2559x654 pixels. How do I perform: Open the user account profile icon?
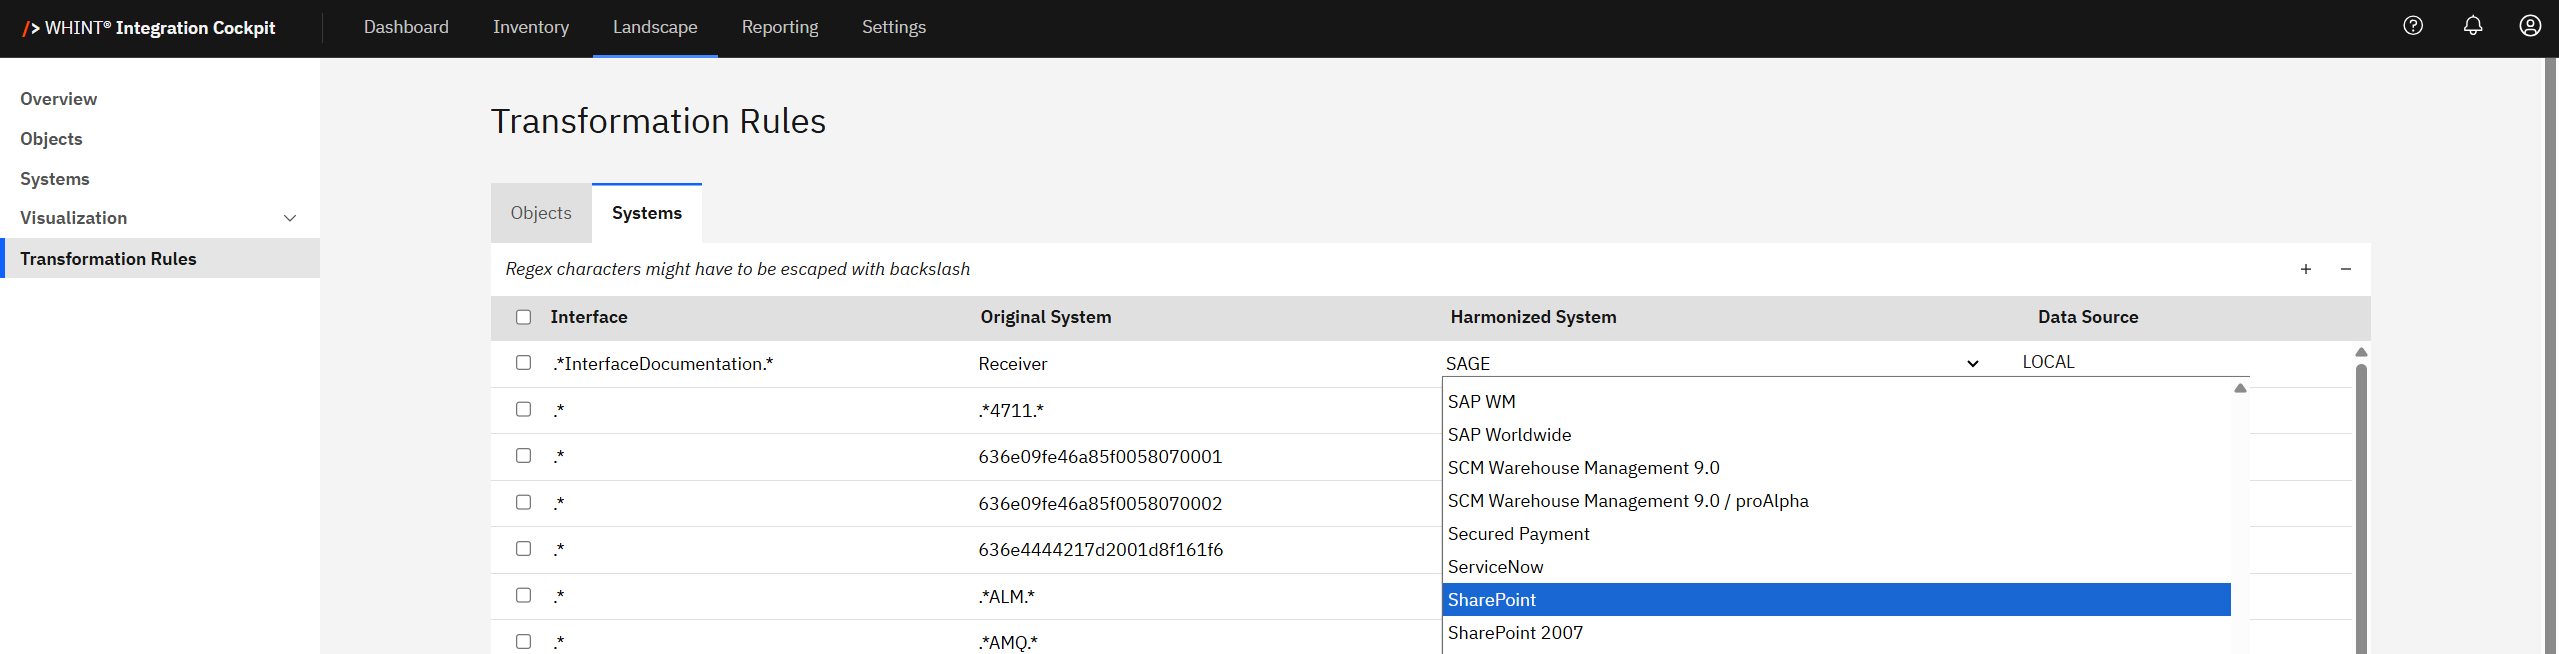tap(2530, 26)
